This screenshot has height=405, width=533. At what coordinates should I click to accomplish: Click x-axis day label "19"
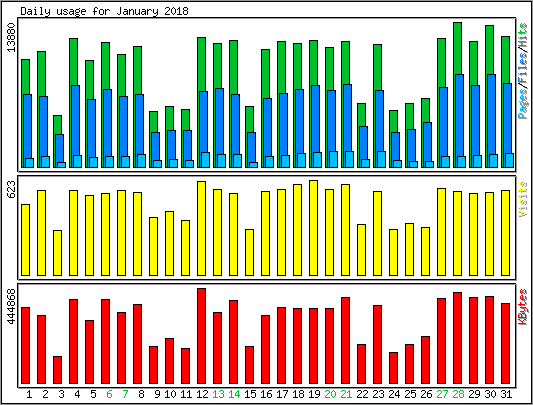[314, 394]
